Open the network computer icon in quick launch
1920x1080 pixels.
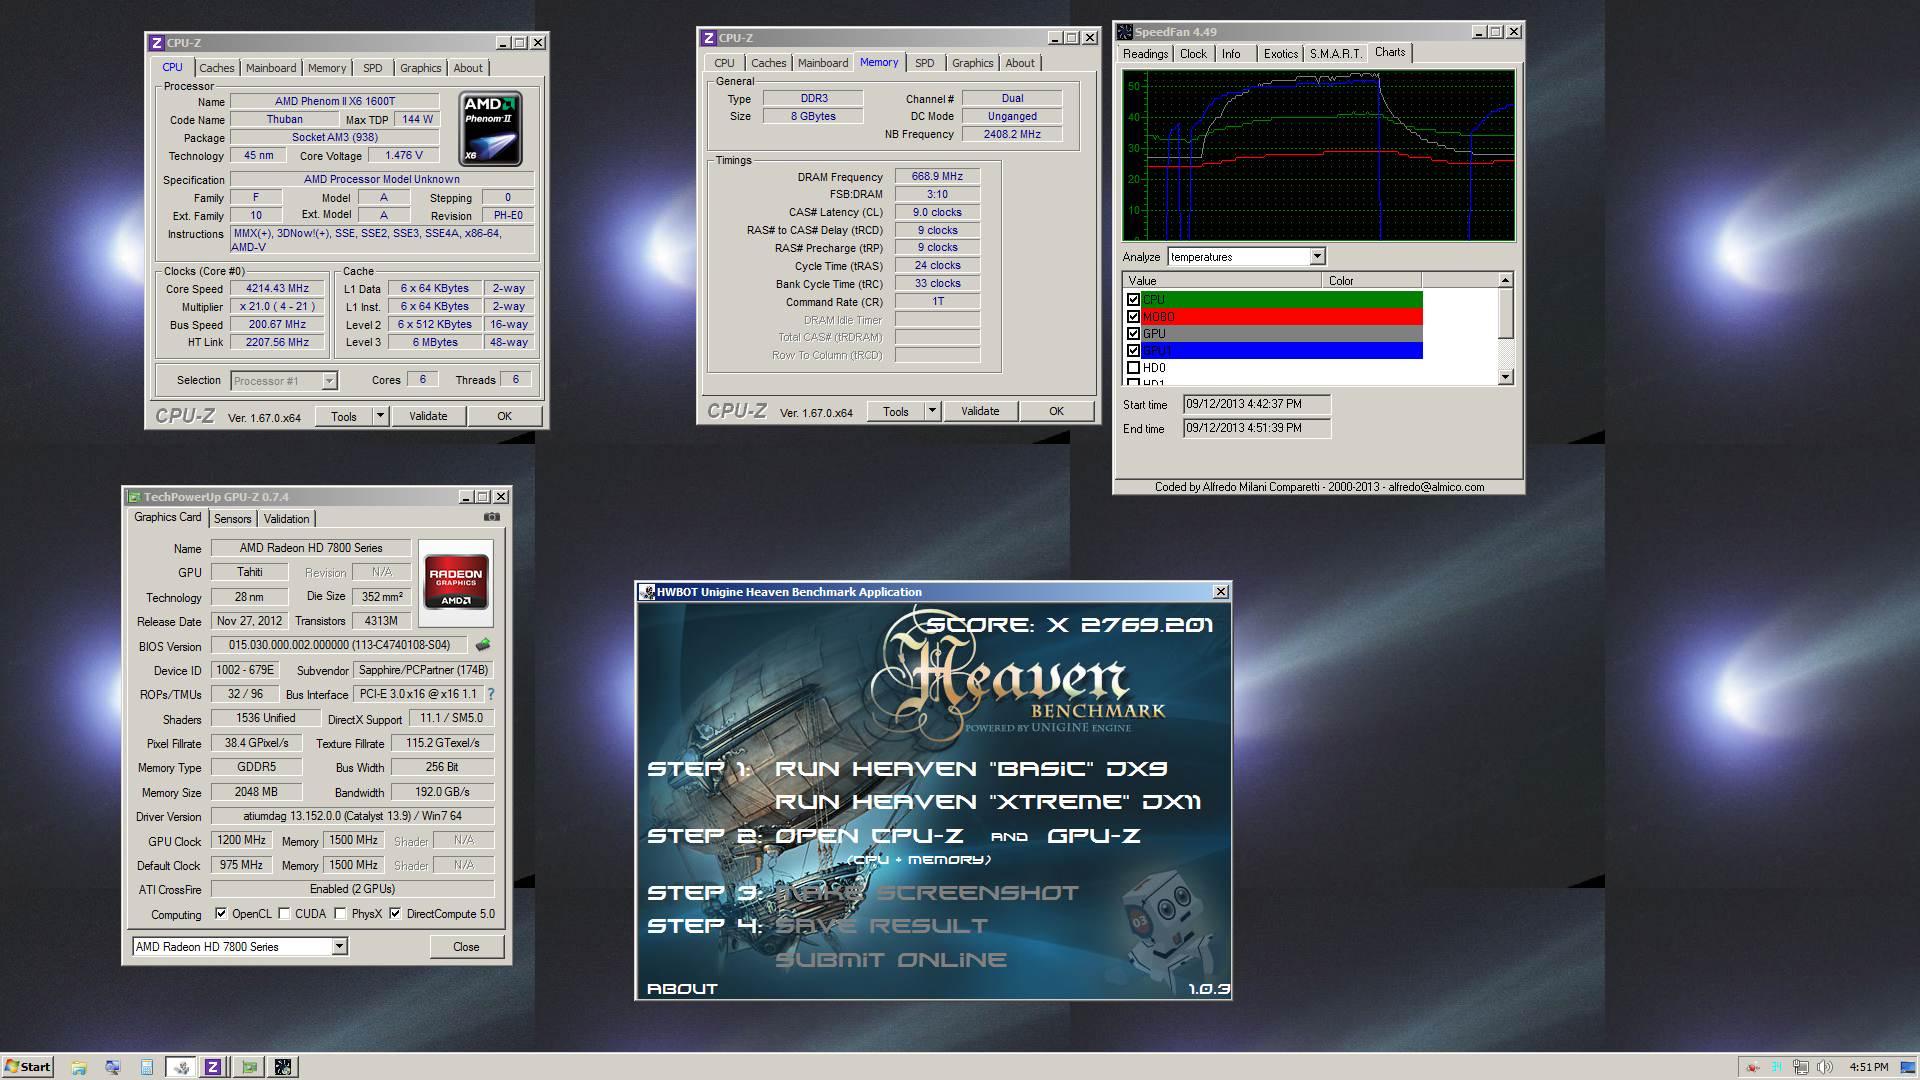pos(112,1067)
